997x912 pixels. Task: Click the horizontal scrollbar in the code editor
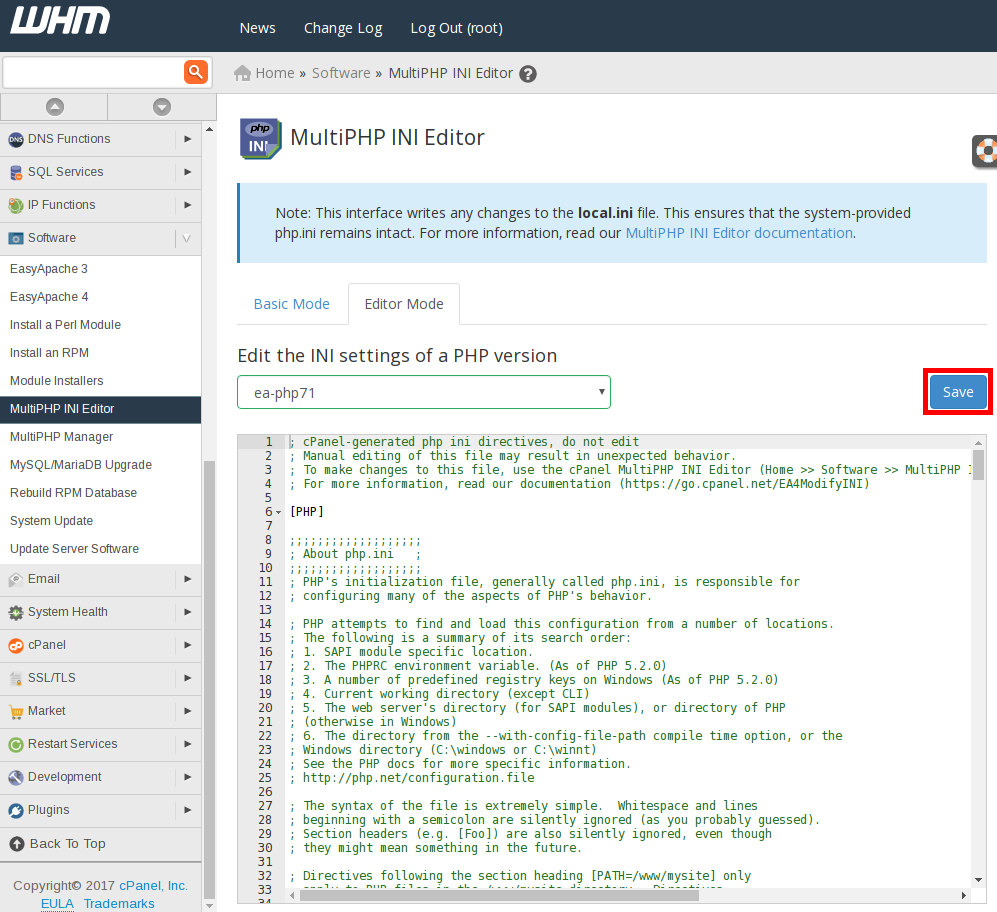(x=600, y=895)
